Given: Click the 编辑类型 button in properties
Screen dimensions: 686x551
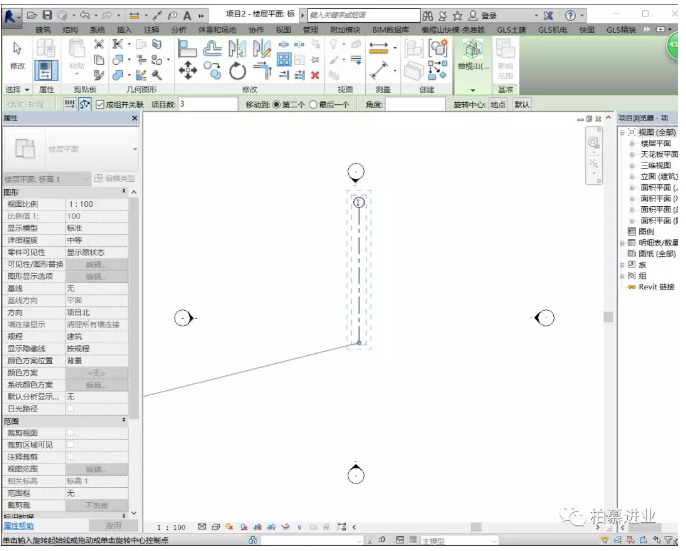Looking at the screenshot, I should point(115,179).
